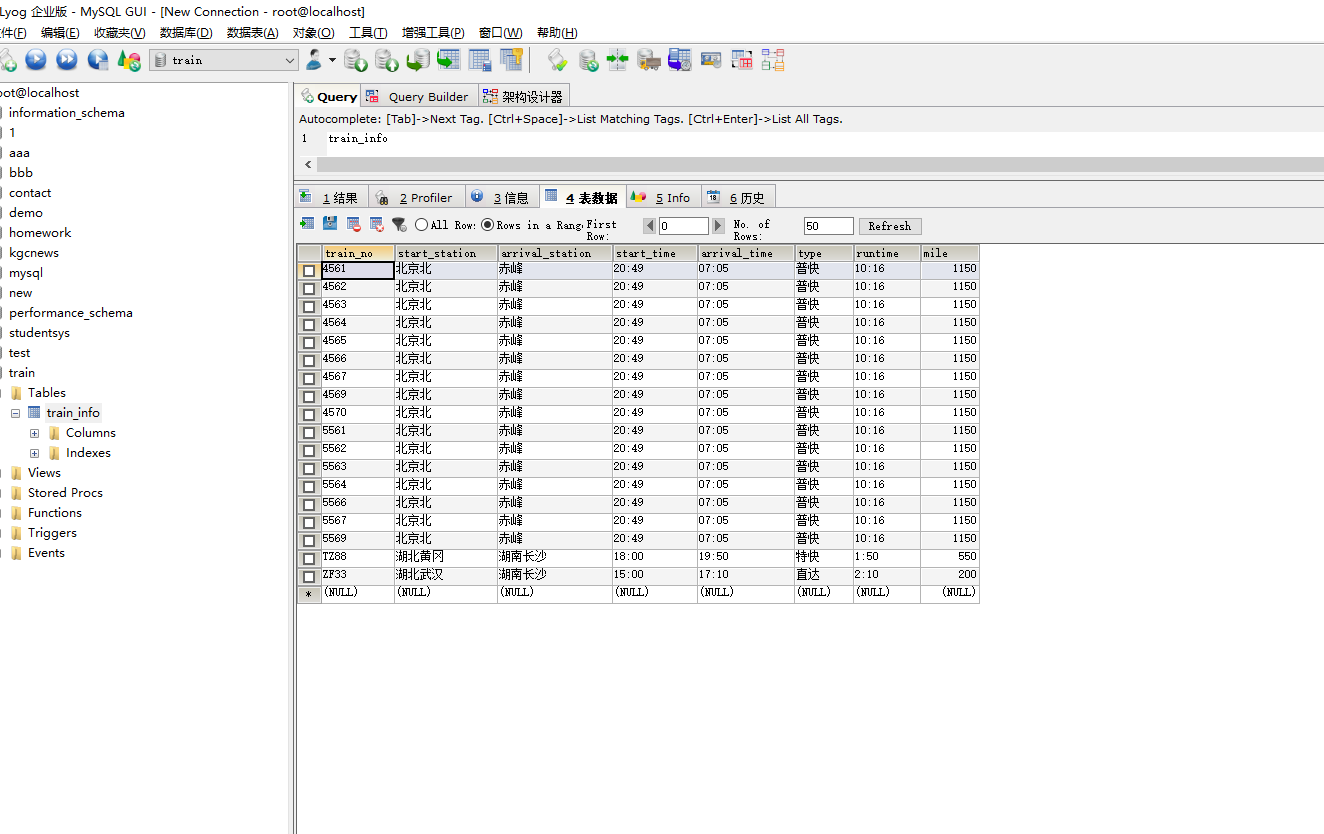
Task: Click the Execute and Edit Resultset icon
Action: [98, 60]
